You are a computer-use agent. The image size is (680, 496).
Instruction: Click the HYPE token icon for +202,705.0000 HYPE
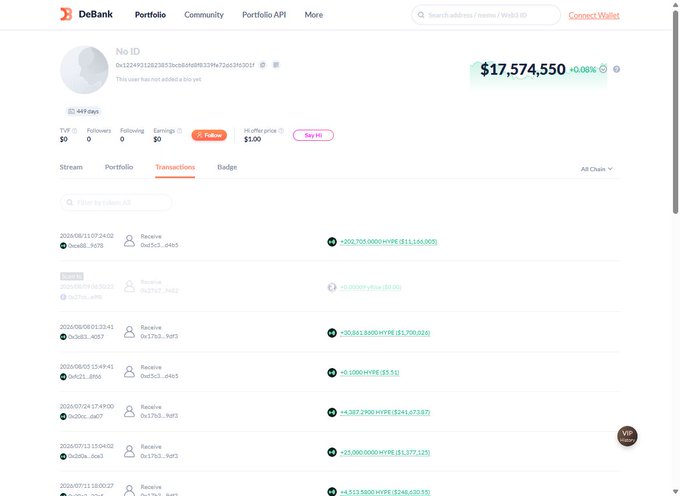(x=332, y=242)
